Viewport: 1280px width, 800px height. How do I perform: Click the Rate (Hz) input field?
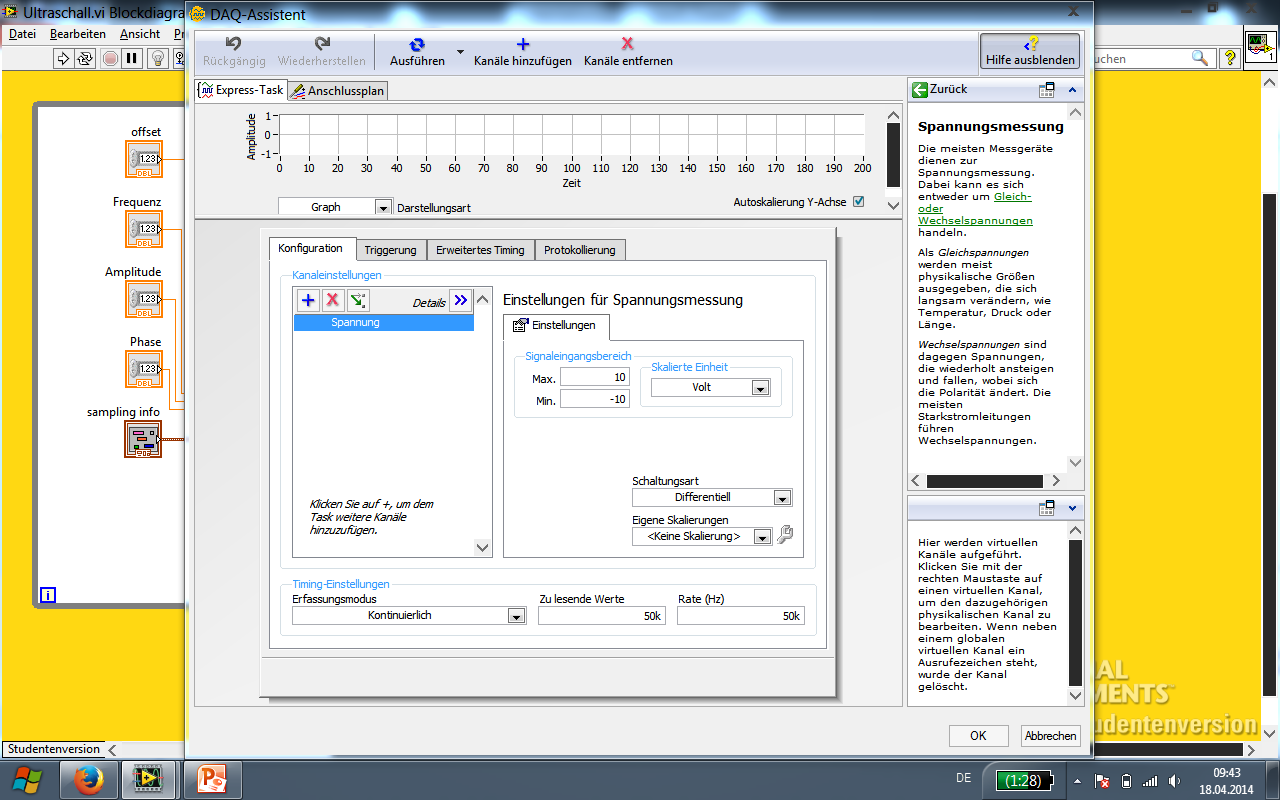coord(740,616)
